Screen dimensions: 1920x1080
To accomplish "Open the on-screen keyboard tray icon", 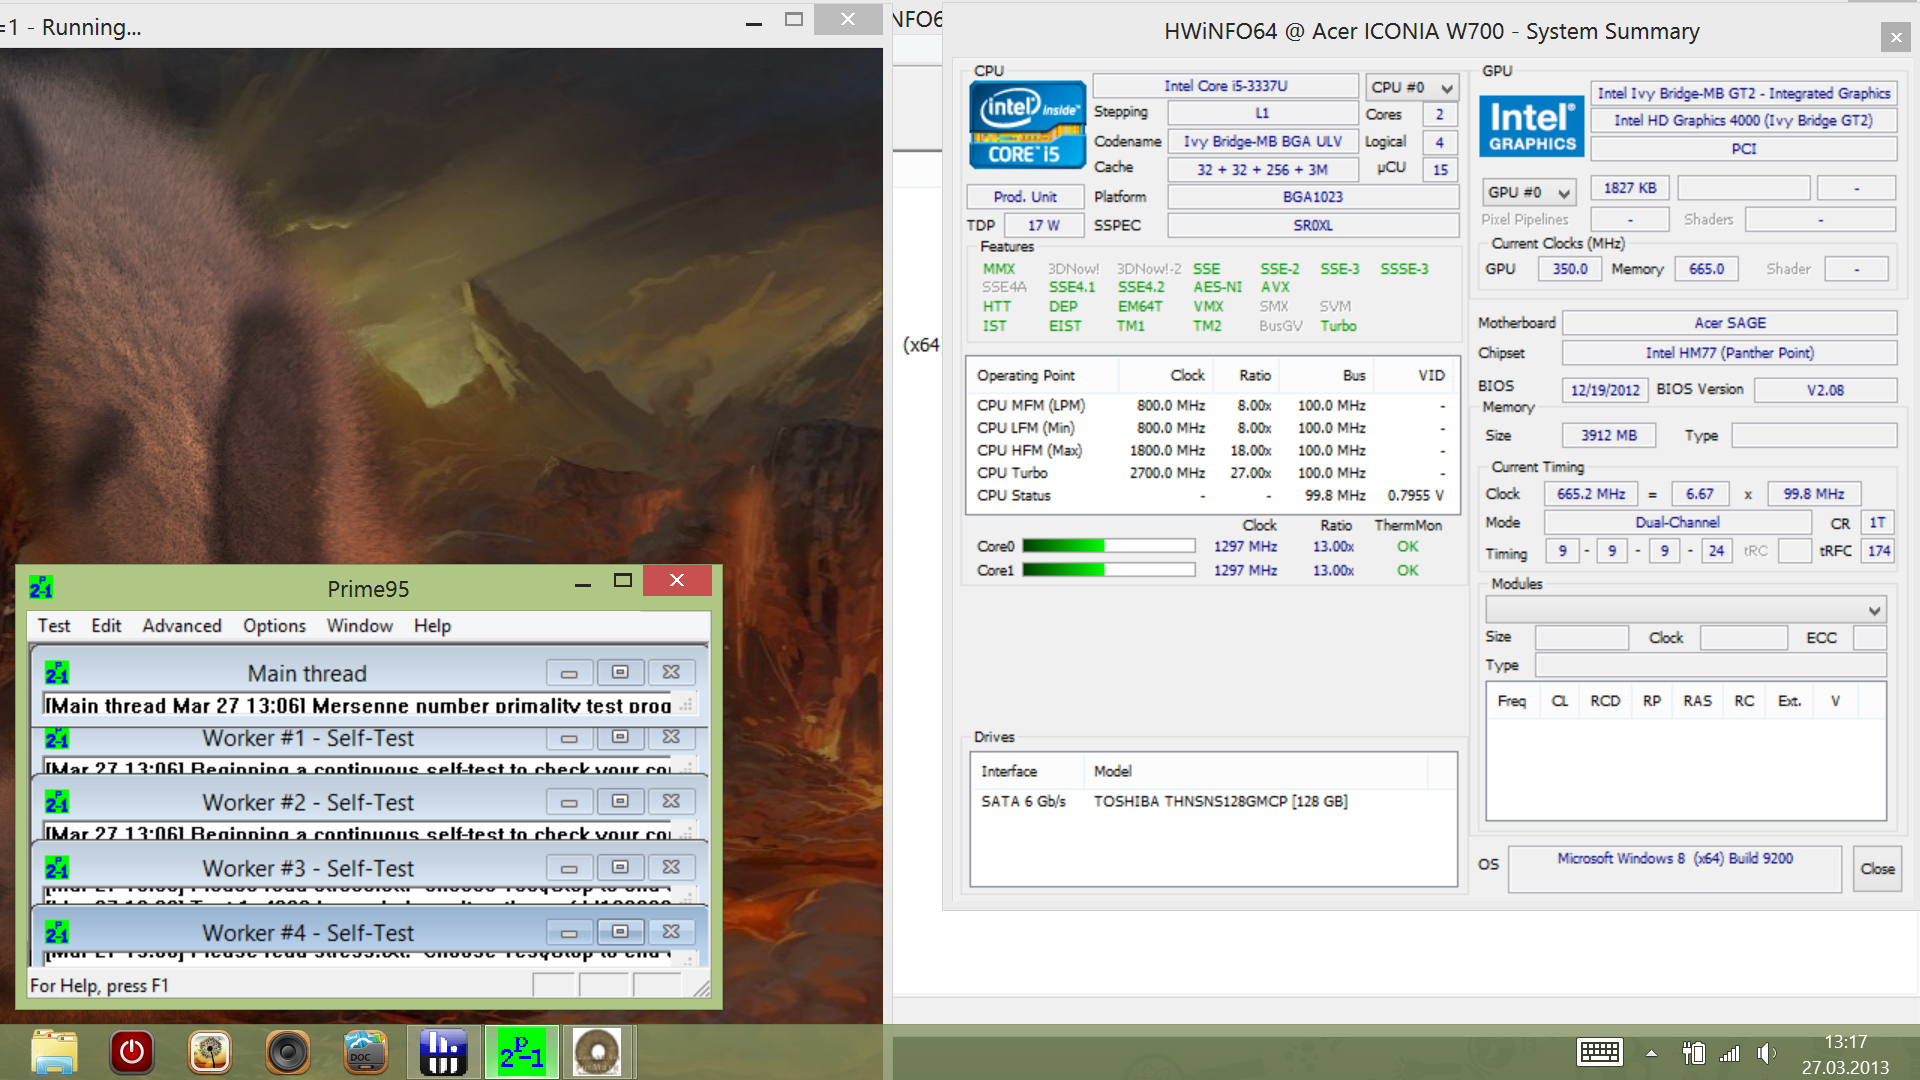I will (x=1599, y=1052).
